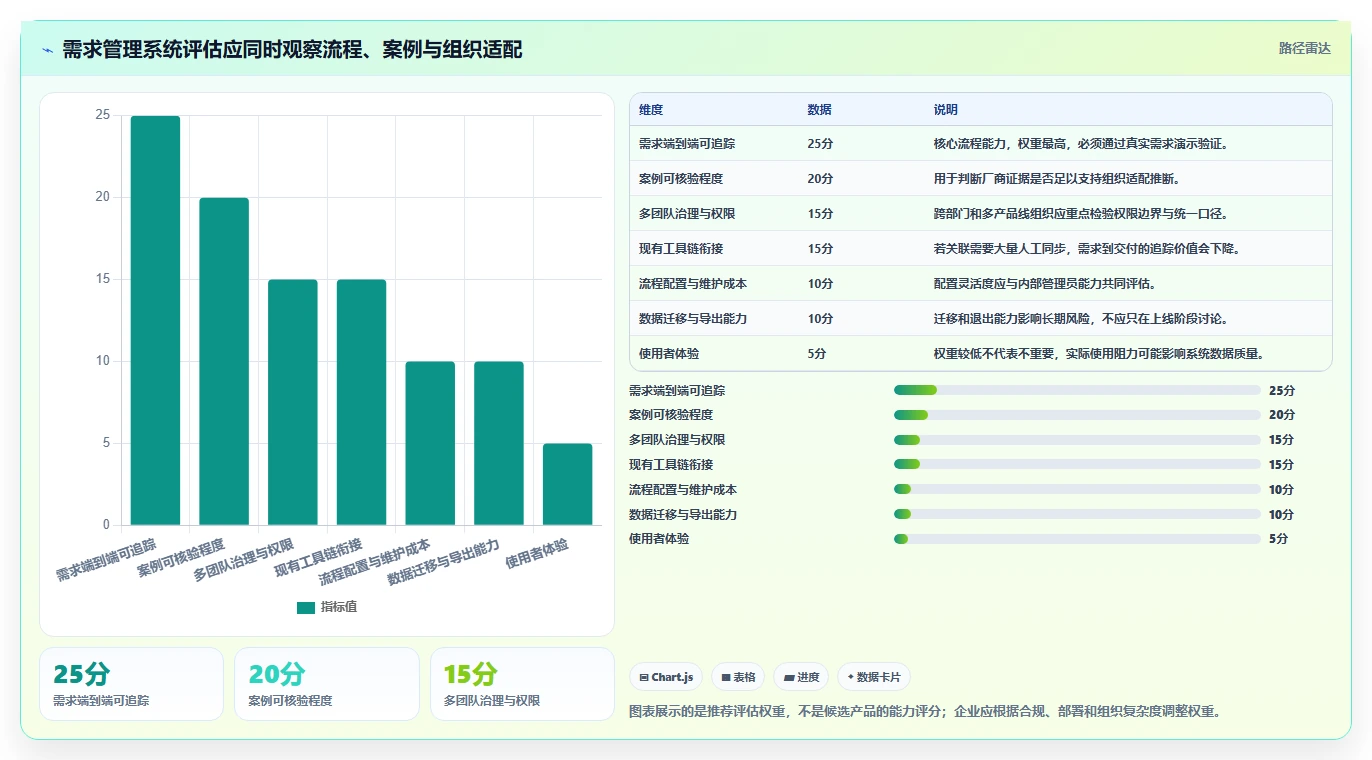Click the 现有工具链衔接 chart bar

click(361, 402)
